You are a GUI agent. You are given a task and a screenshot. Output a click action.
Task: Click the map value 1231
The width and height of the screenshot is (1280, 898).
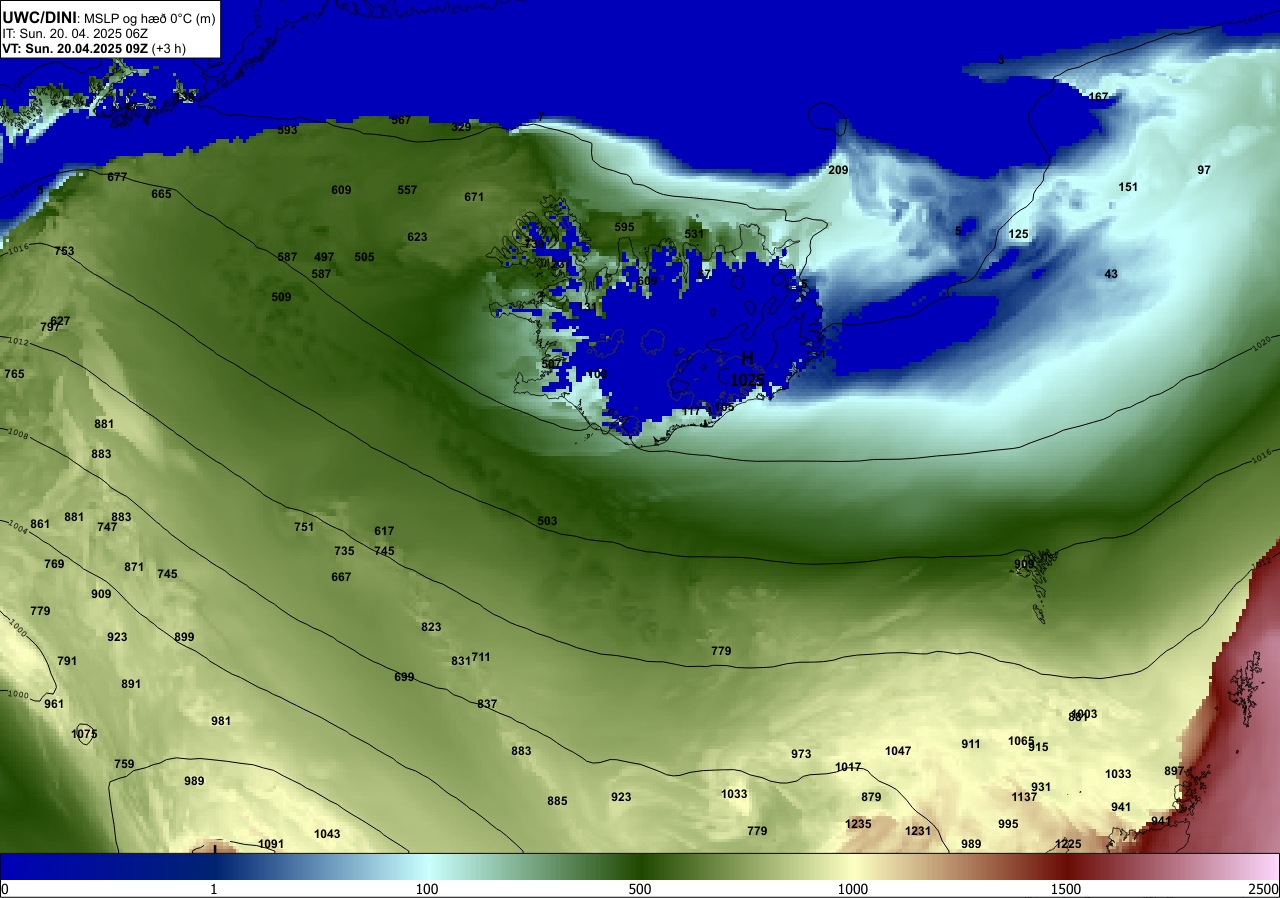(x=918, y=831)
